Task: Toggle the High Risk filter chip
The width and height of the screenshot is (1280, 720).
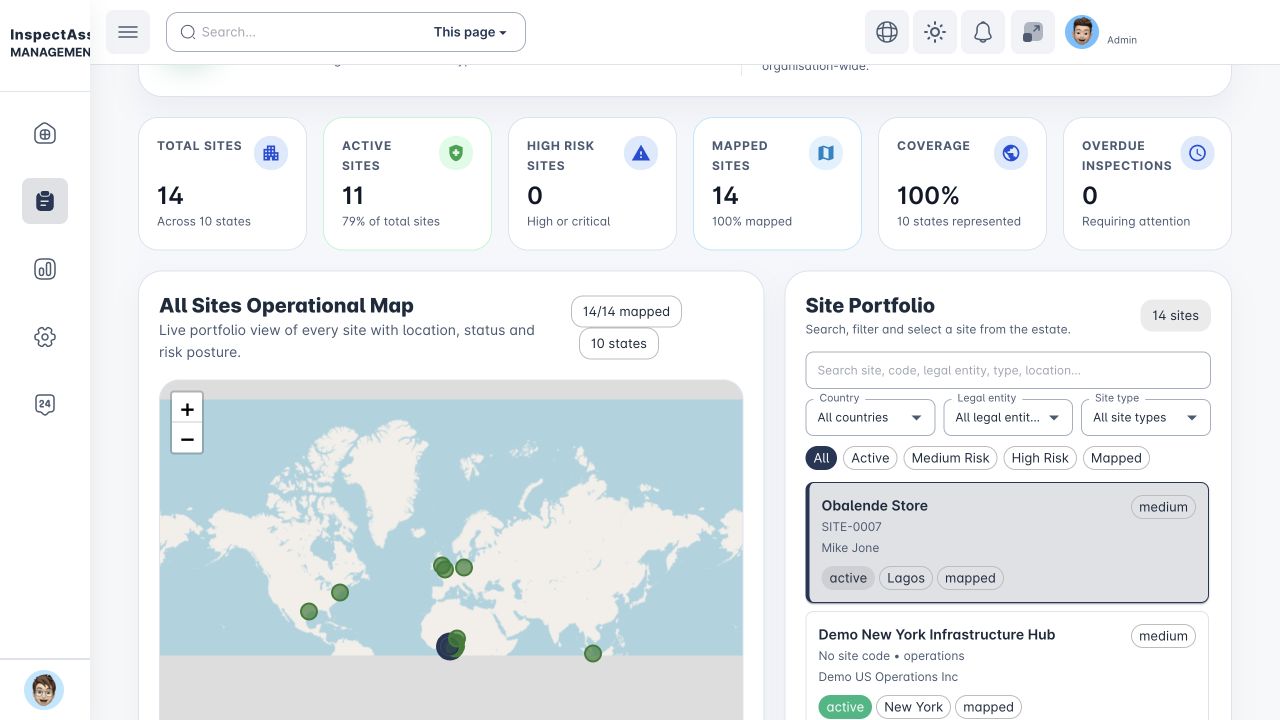Action: point(1040,458)
